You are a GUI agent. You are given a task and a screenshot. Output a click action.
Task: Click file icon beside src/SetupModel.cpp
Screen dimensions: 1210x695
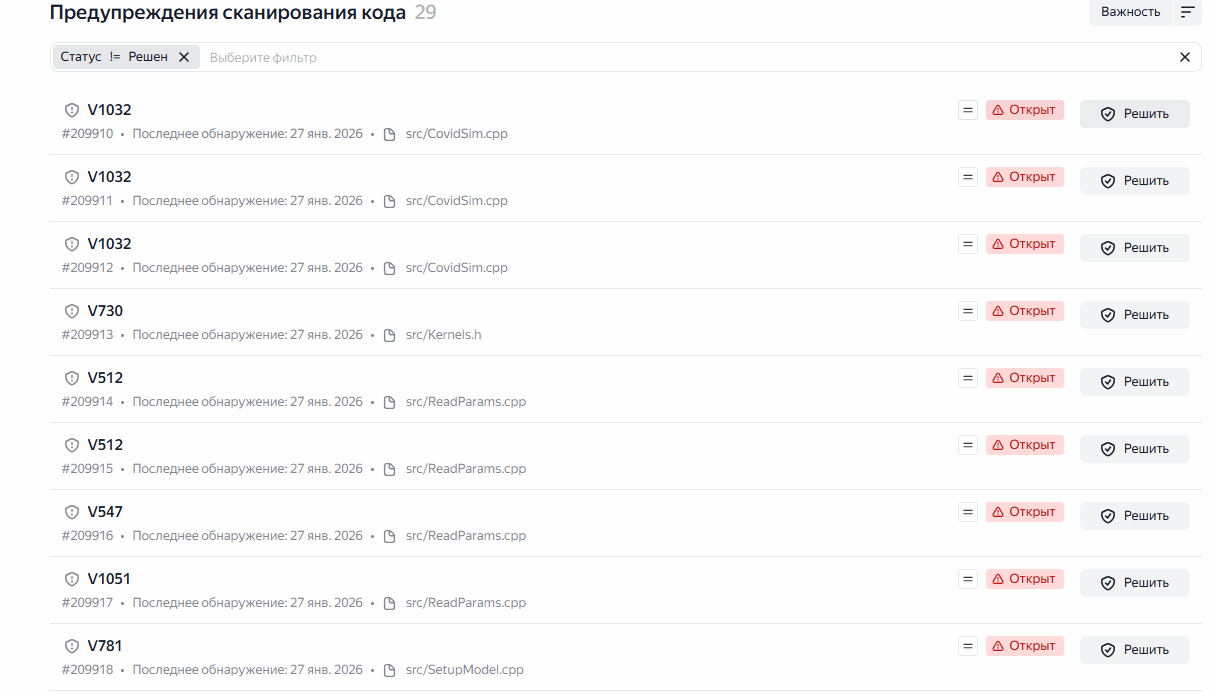(390, 670)
